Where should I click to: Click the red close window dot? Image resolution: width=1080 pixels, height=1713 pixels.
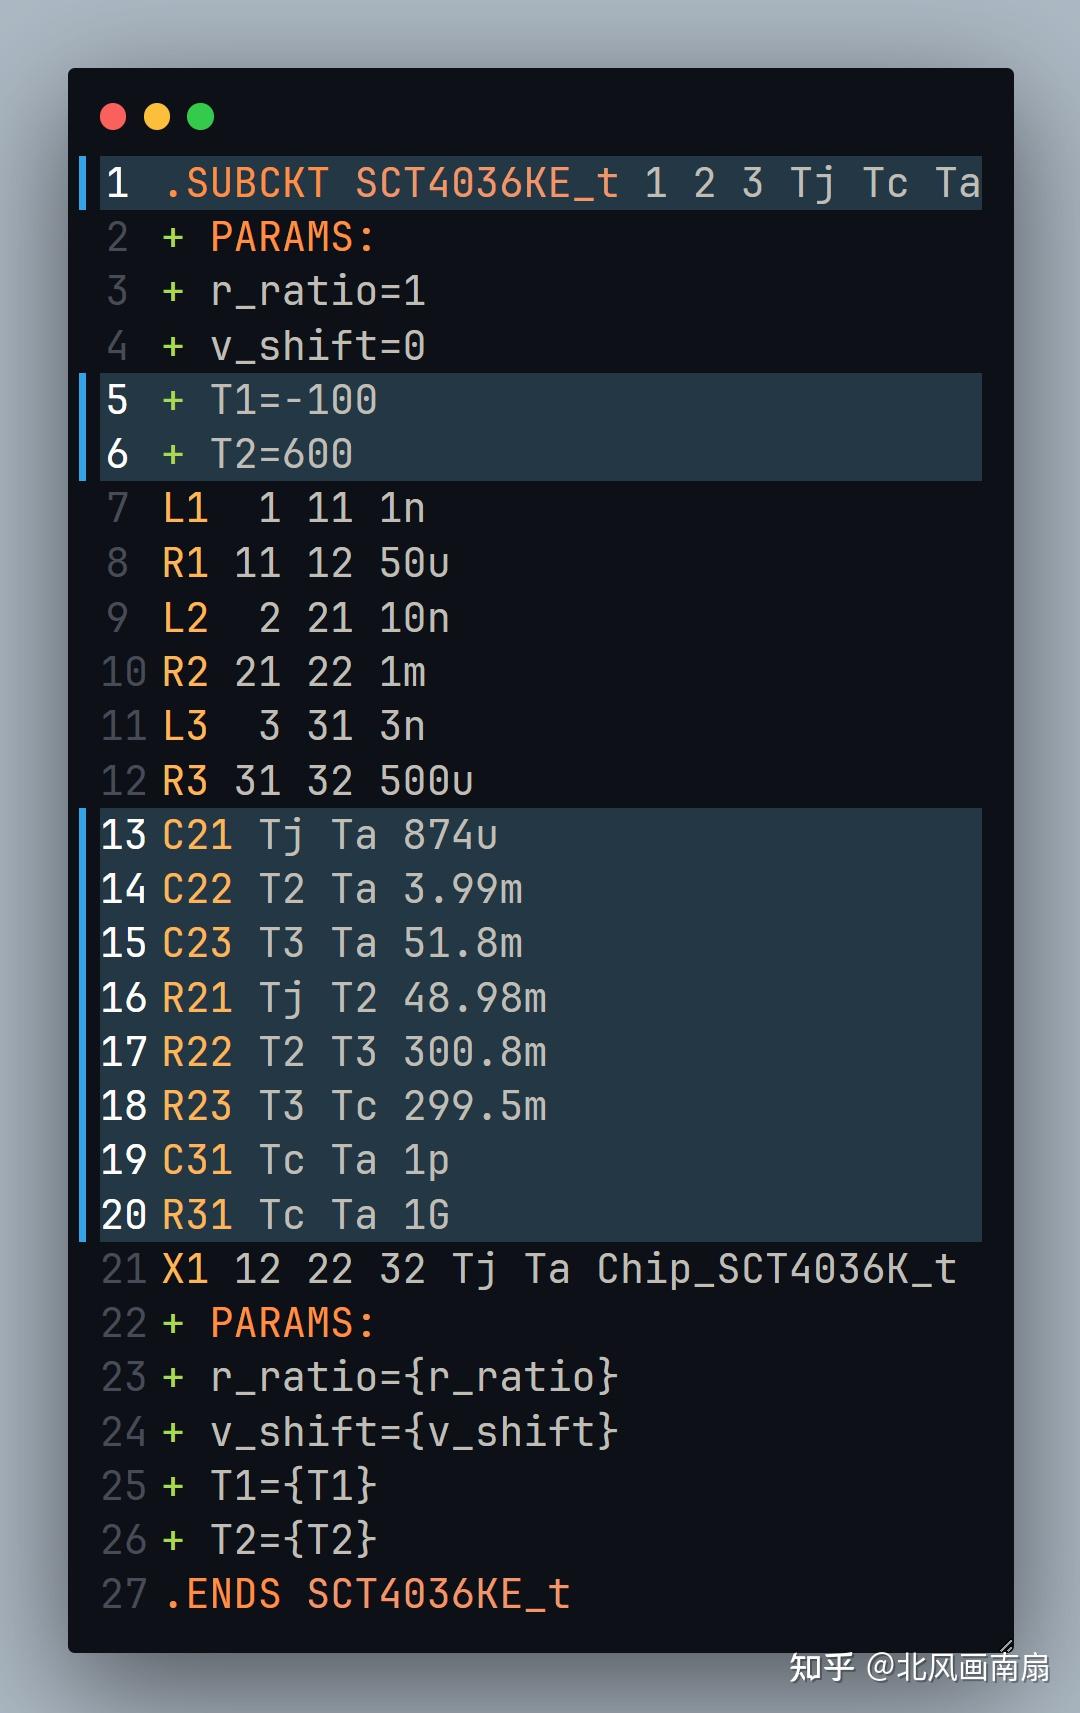point(113,117)
